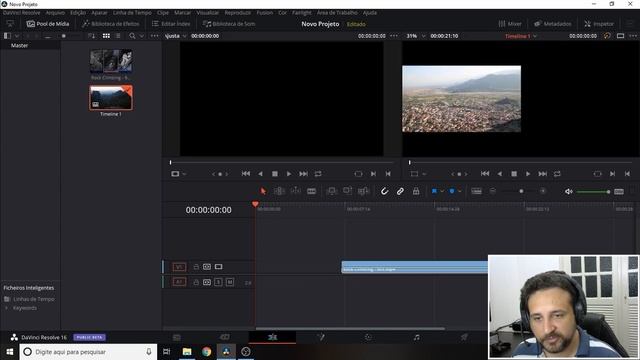Select the blue clip on the timeline

(414, 267)
